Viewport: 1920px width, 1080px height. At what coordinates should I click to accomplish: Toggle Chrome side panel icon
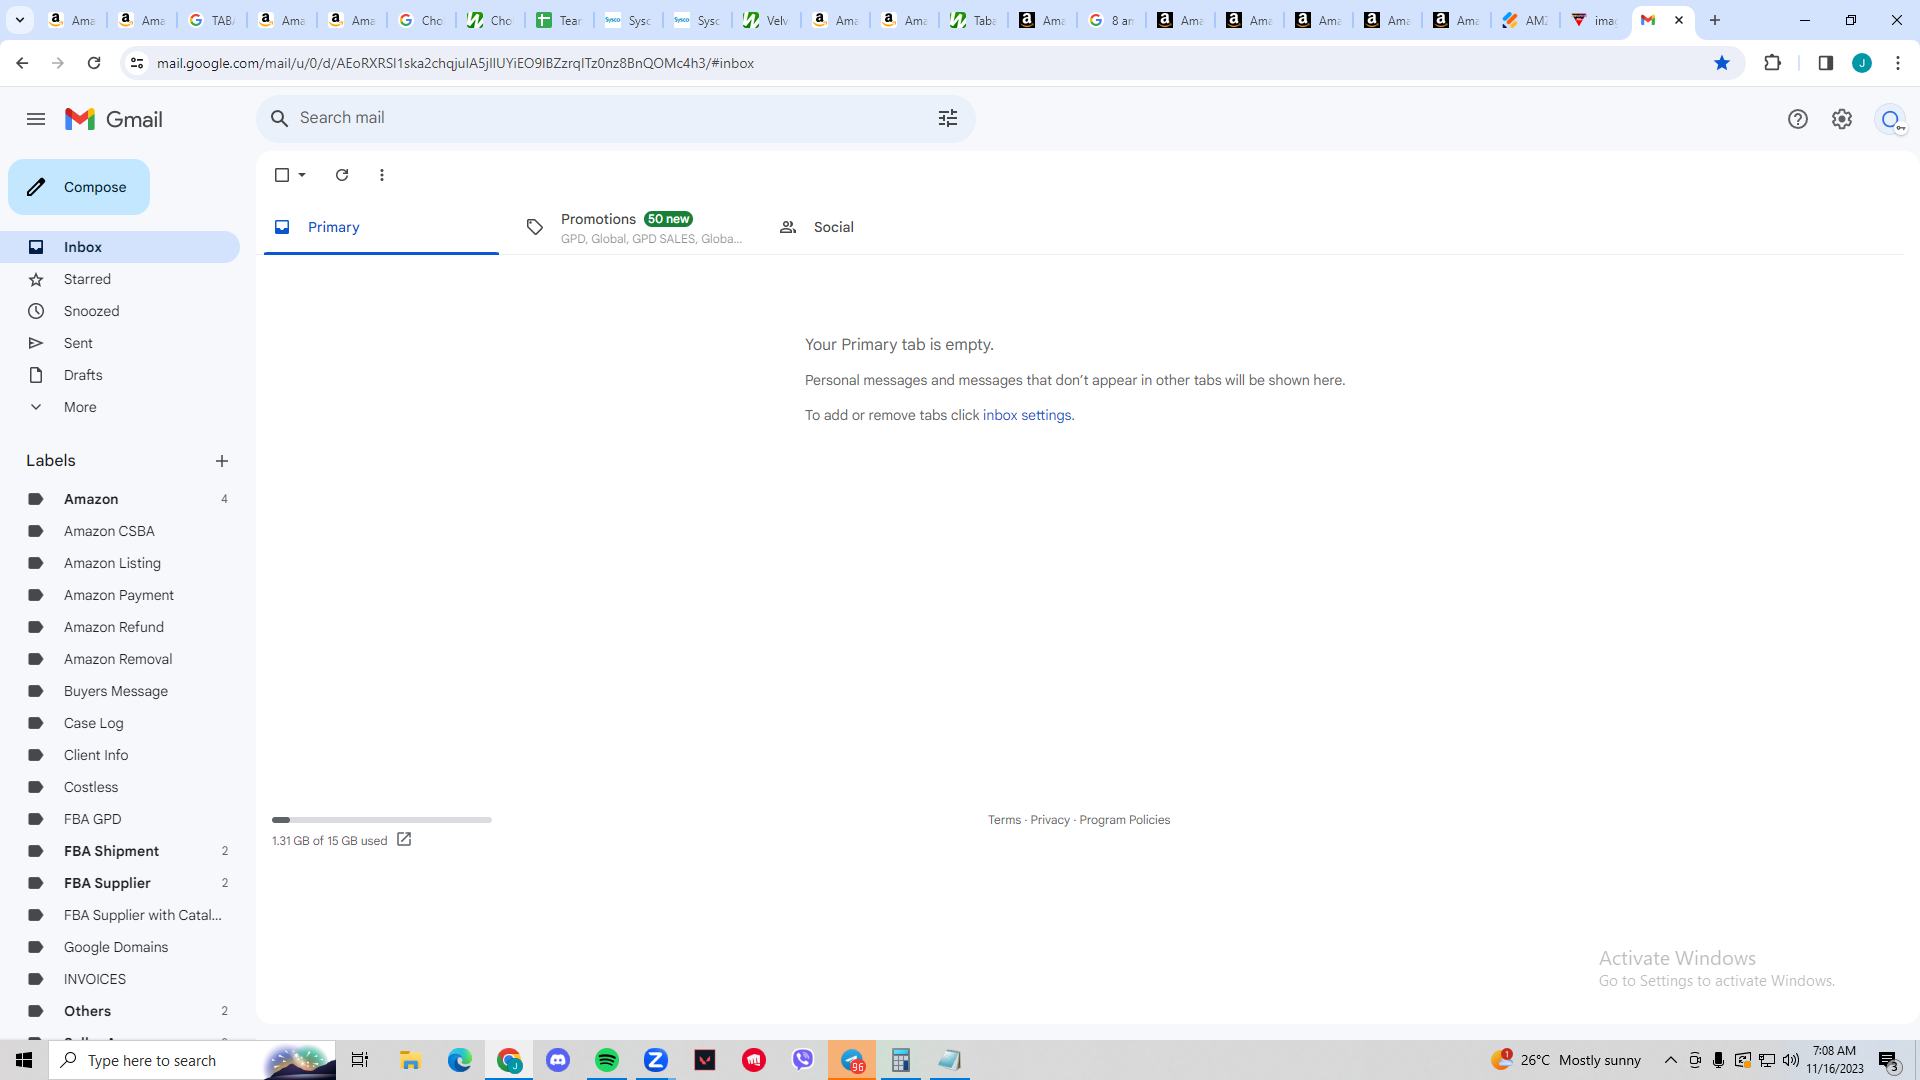1826,63
